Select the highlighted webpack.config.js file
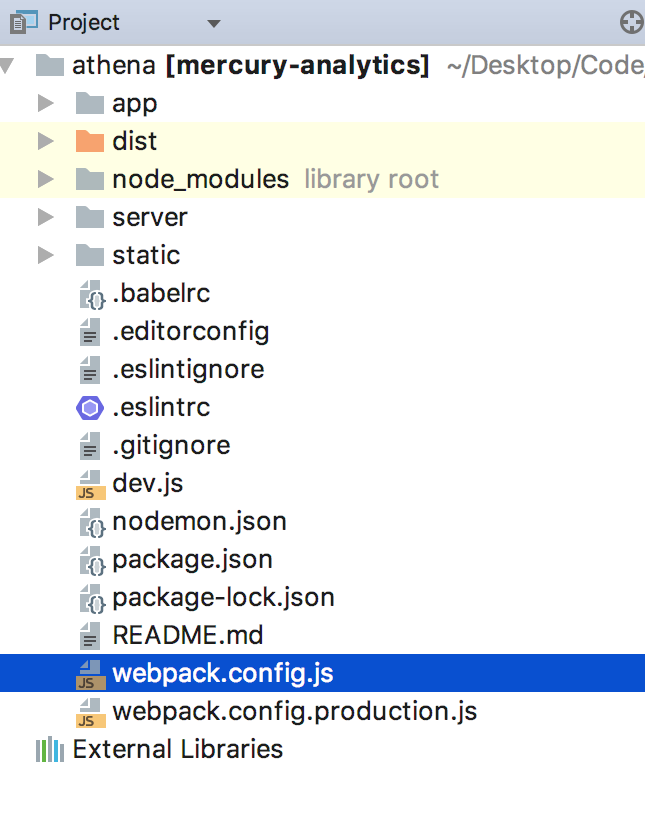This screenshot has width=645, height=831. tap(322, 673)
